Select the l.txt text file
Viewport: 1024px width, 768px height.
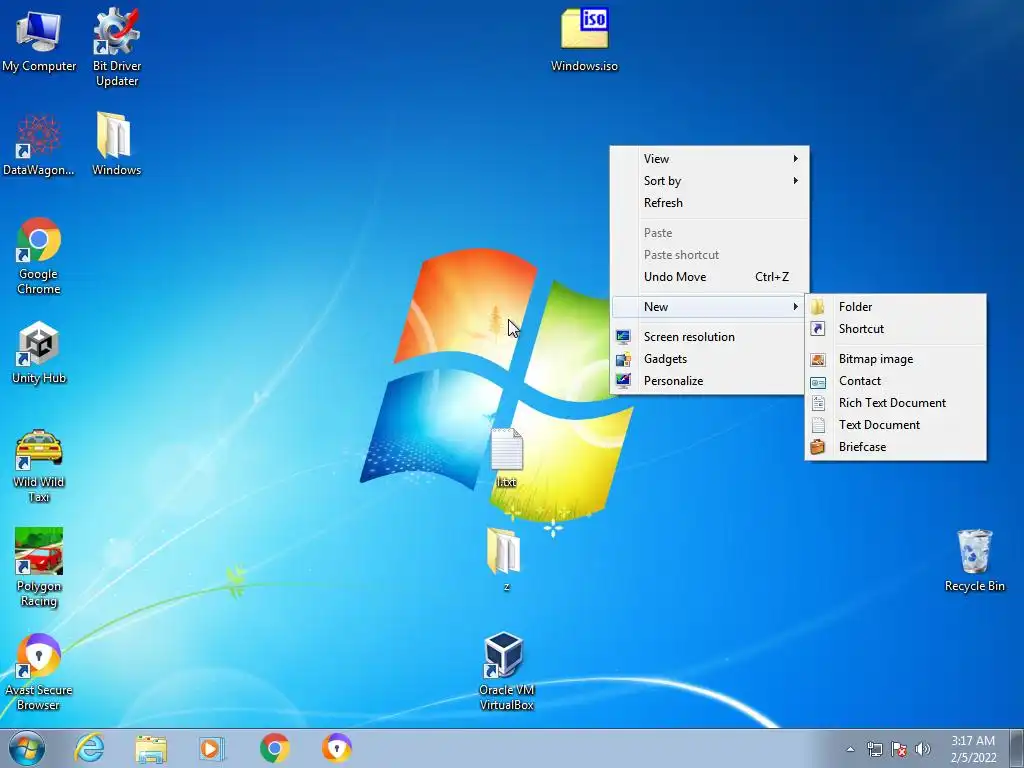[506, 458]
